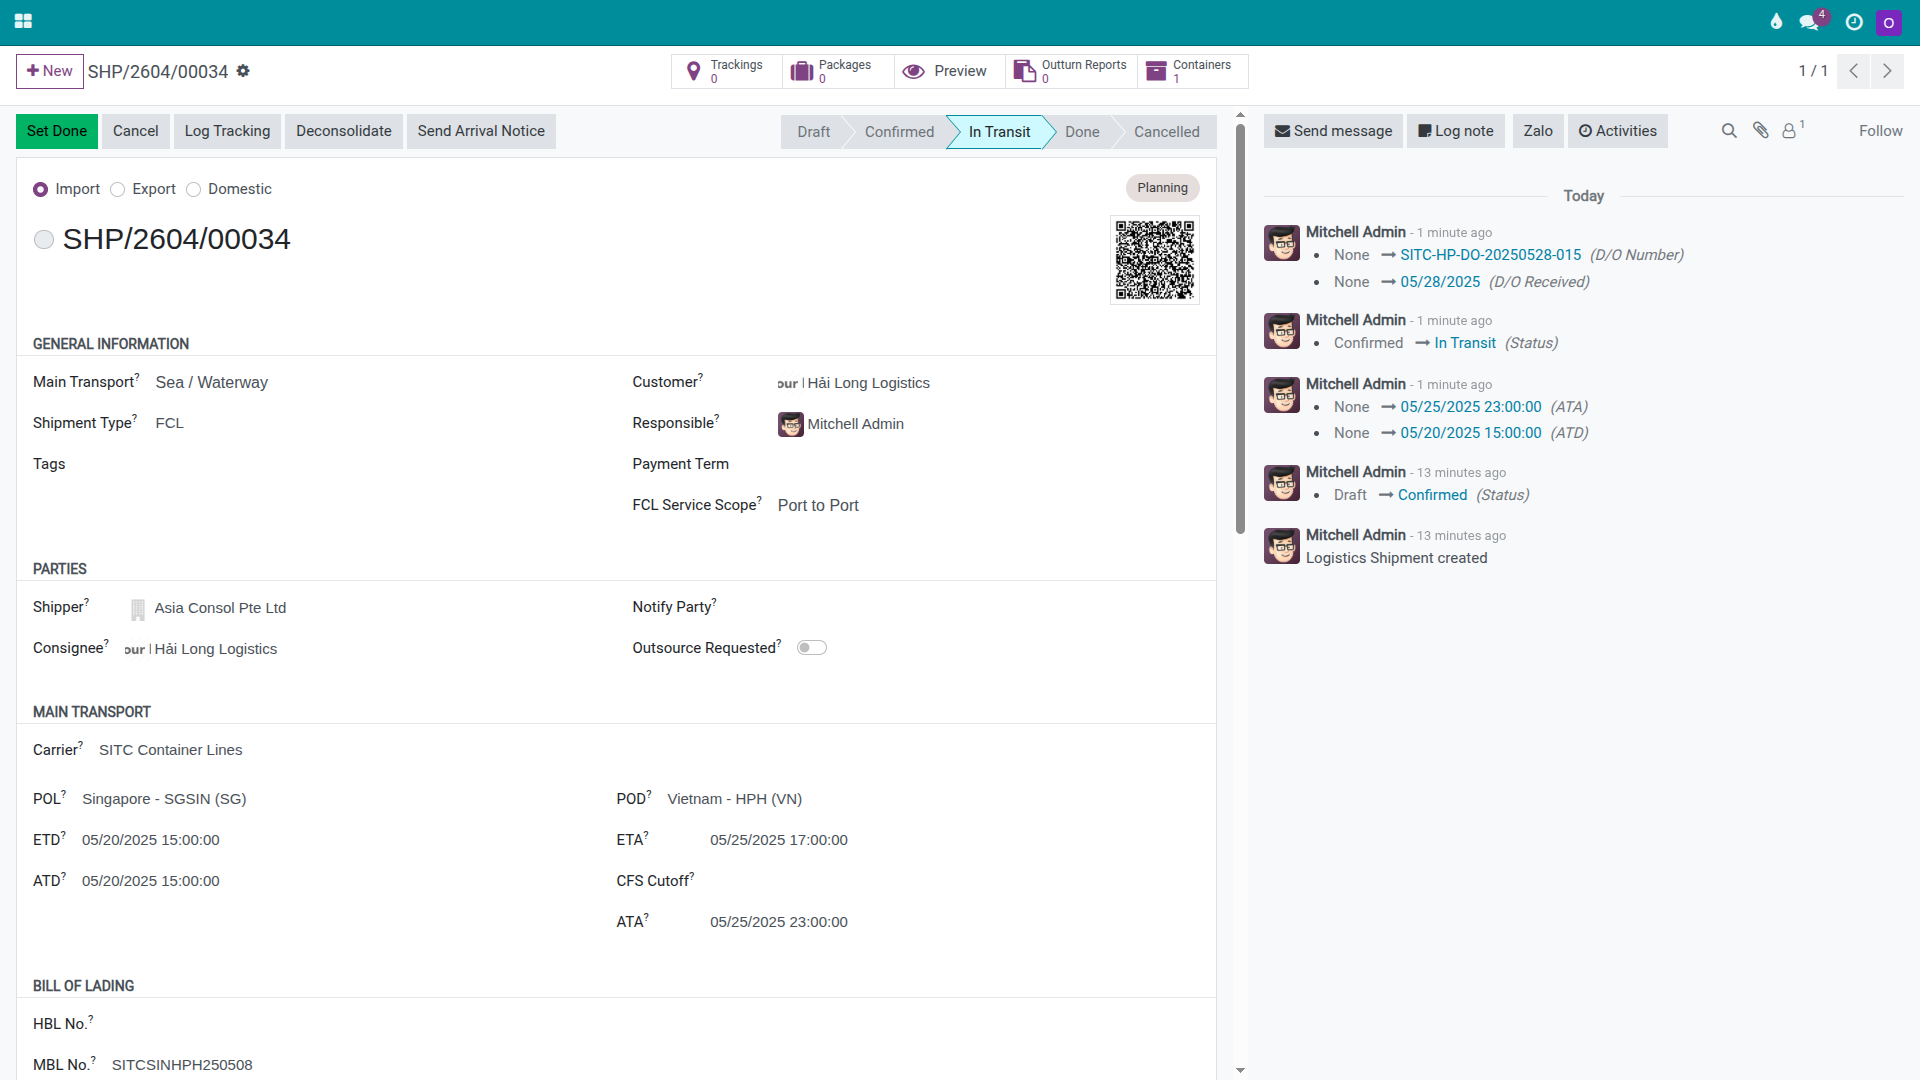Open the gear actions menu next to SHP/2604/00034
The height and width of the screenshot is (1080, 1920).
(243, 71)
